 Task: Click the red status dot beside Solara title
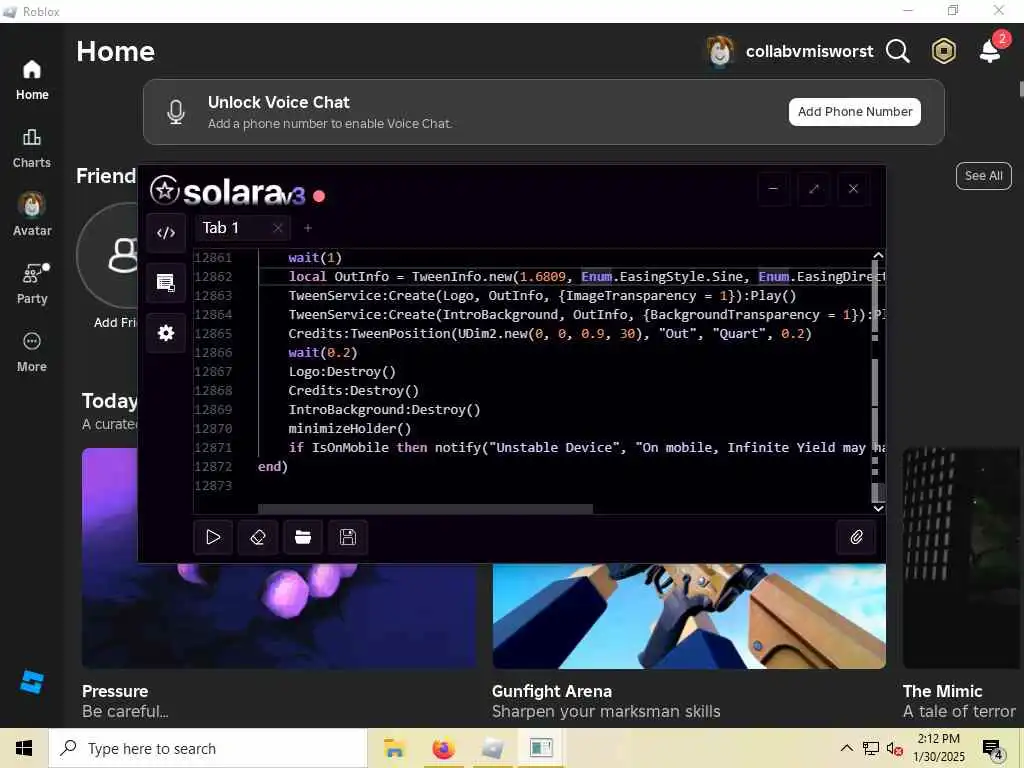tap(319, 196)
